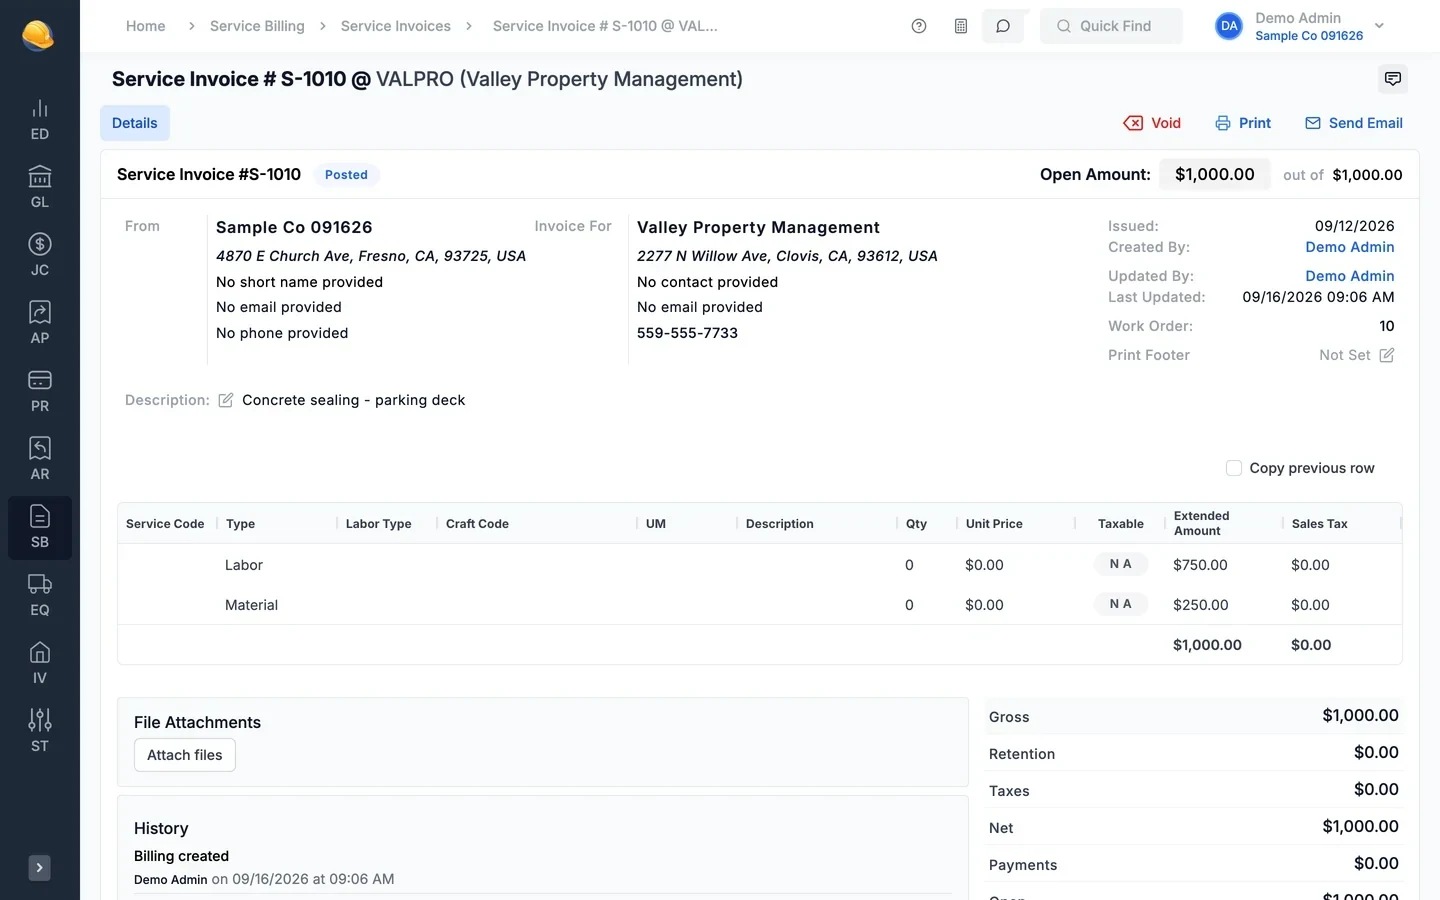Edit the Print Footer setting icon
Screen dimensions: 1440x900
[1387, 355]
